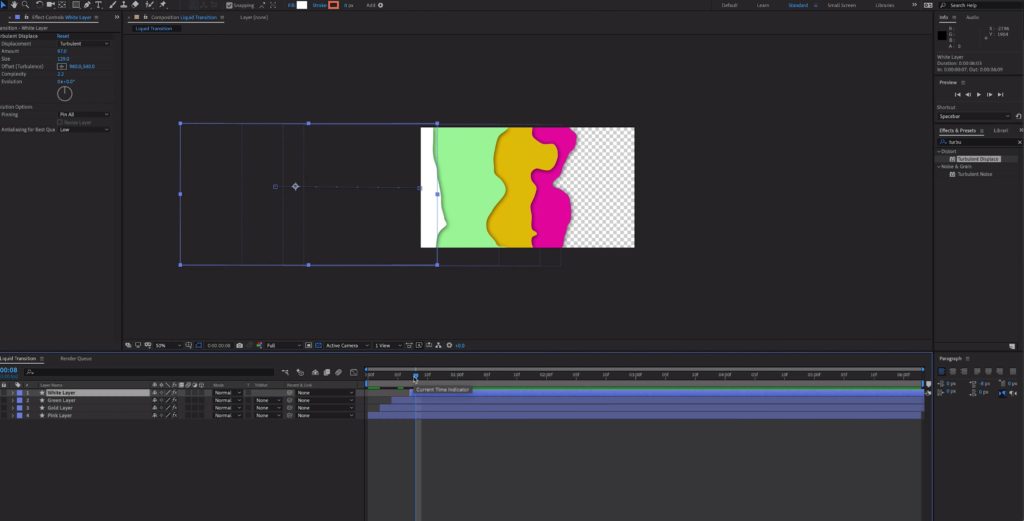1024x521 pixels.
Task: Select the Zoom magnifier tool
Action: tap(25, 5)
